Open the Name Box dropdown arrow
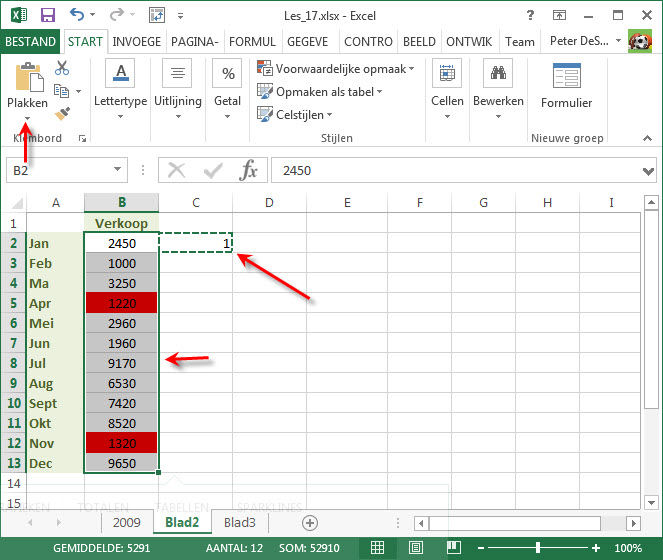Viewport: 663px width, 560px height. [118, 170]
